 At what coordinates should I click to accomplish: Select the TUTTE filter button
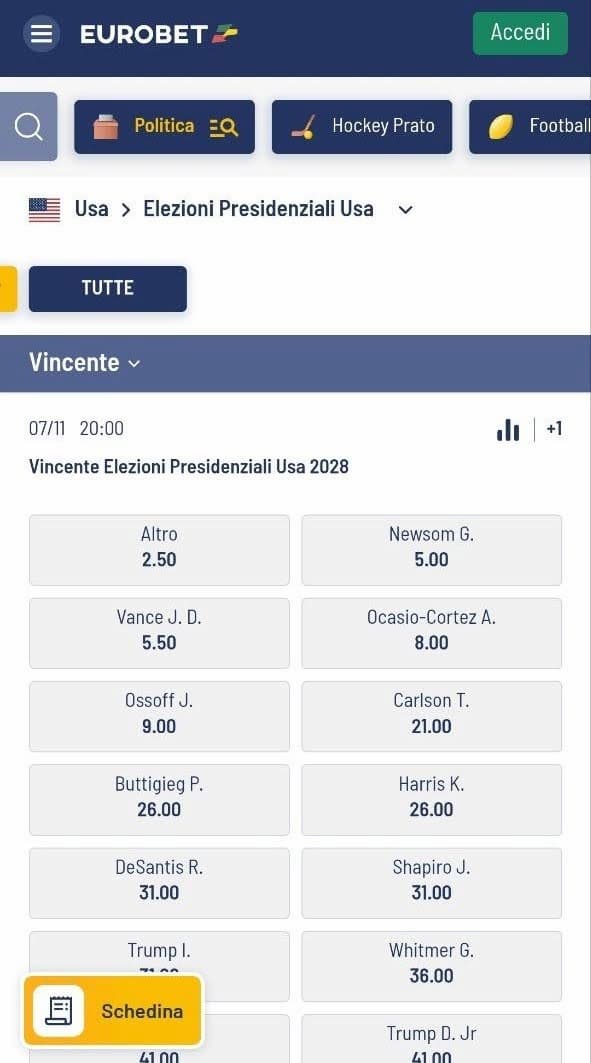point(108,289)
